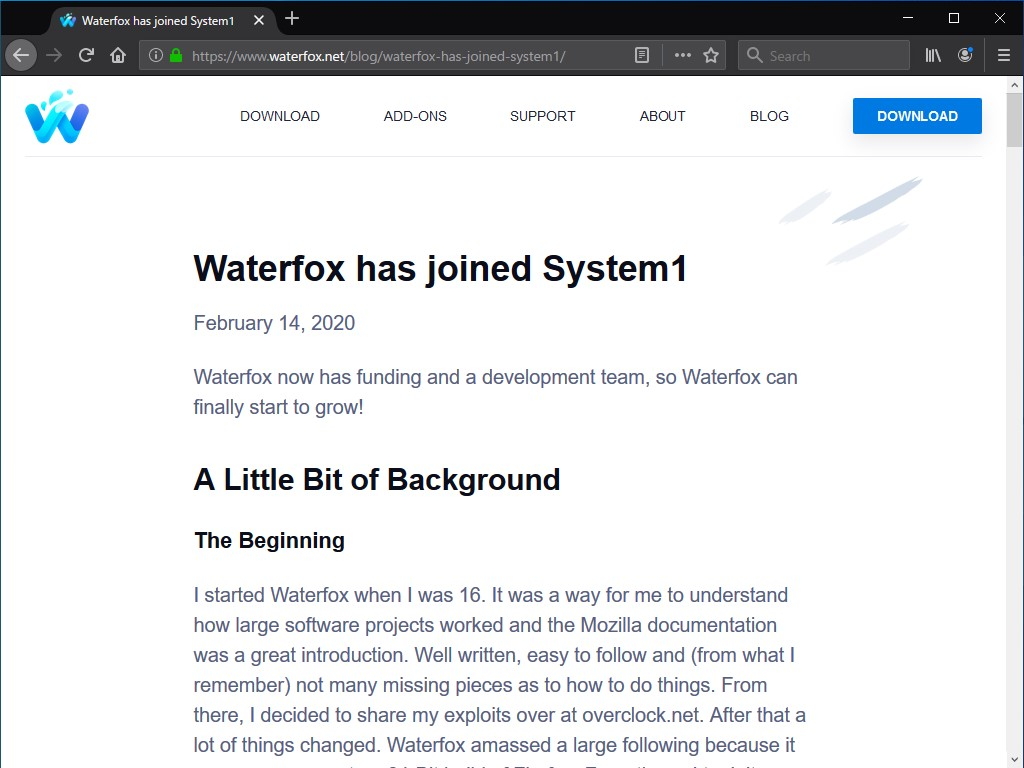This screenshot has width=1024, height=768.
Task: Open a new browser tab
Action: coord(290,18)
